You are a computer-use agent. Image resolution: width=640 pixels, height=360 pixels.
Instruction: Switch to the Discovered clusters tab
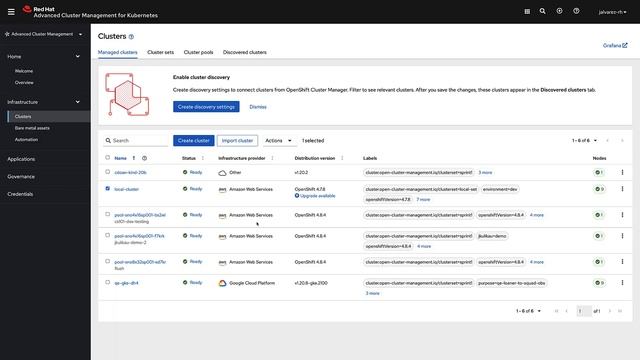pos(244,52)
